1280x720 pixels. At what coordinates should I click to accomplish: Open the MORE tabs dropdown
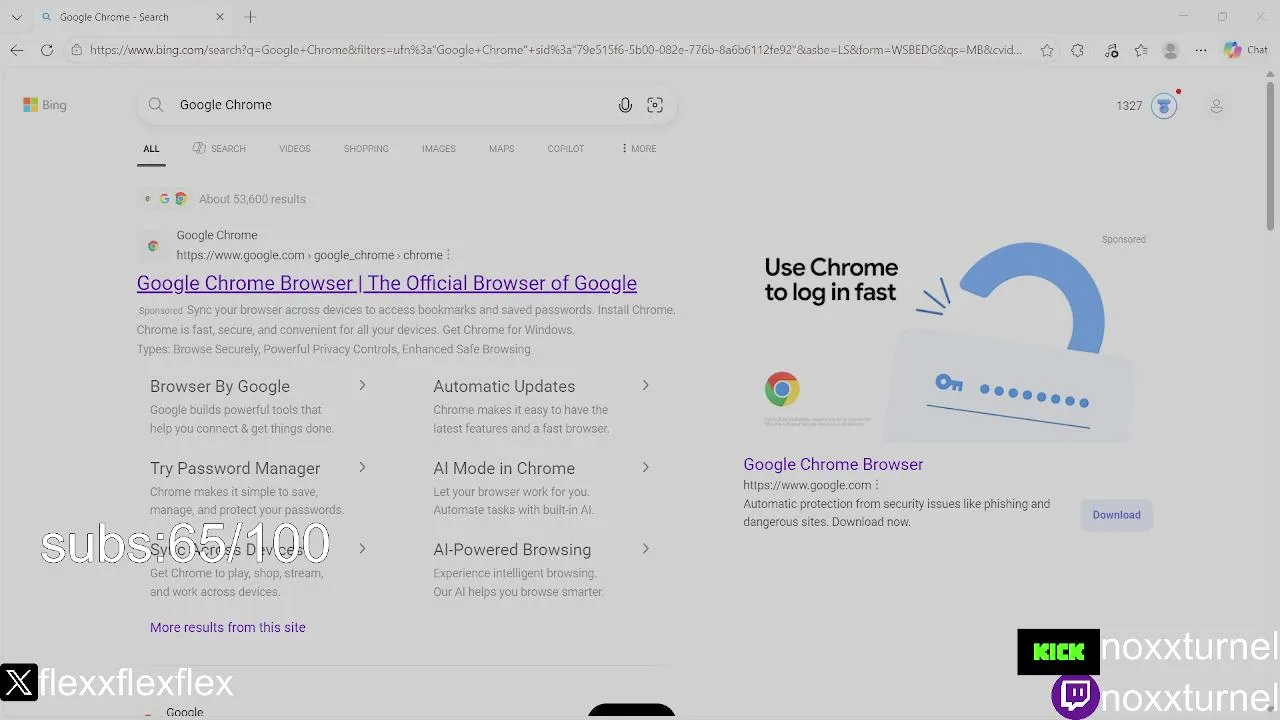(x=639, y=149)
